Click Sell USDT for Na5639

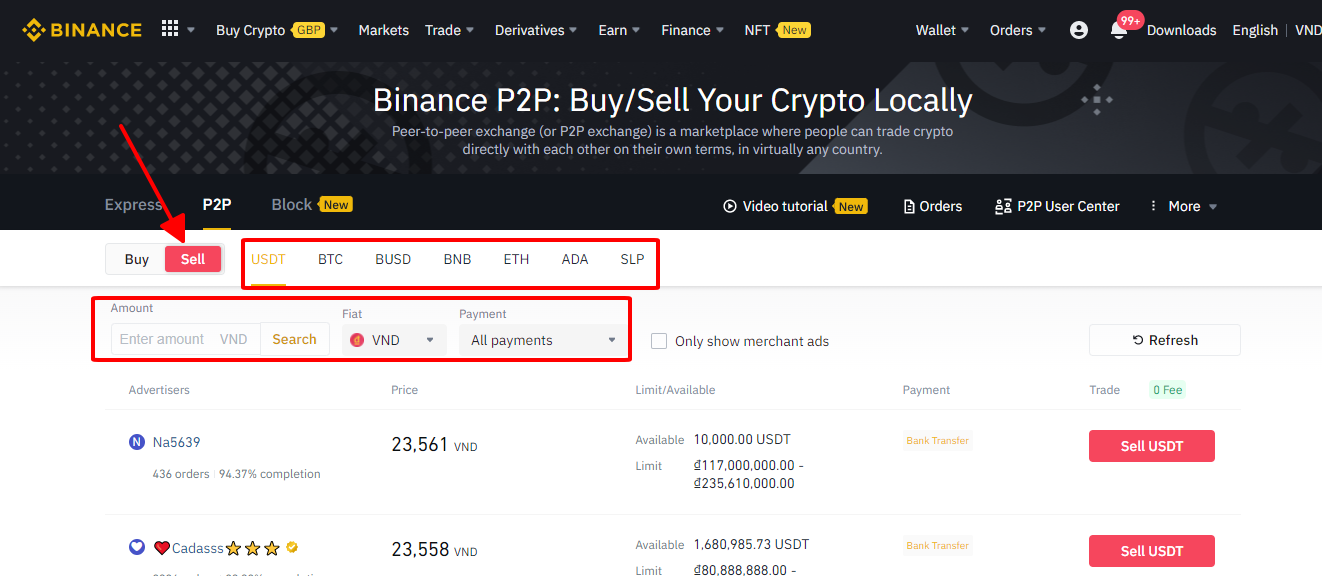click(x=1152, y=446)
